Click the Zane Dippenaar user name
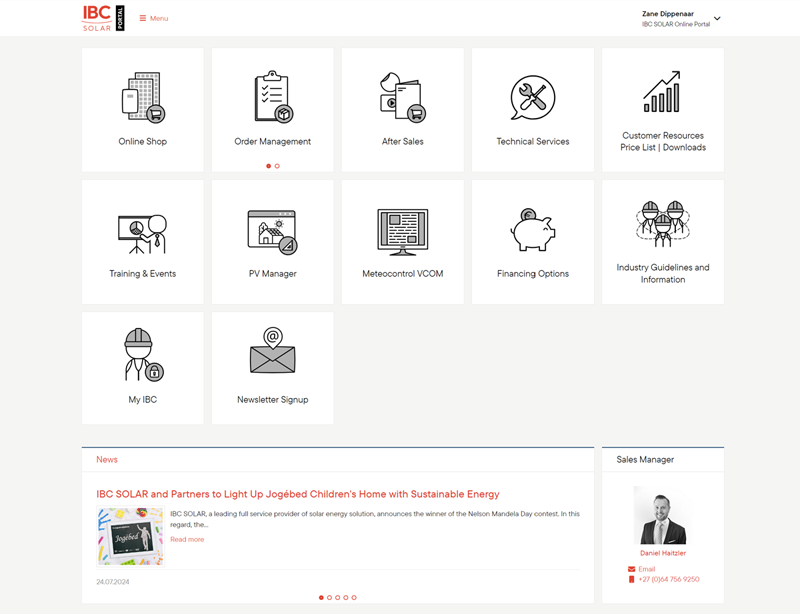Viewport: 800px width, 614px height. pos(667,14)
